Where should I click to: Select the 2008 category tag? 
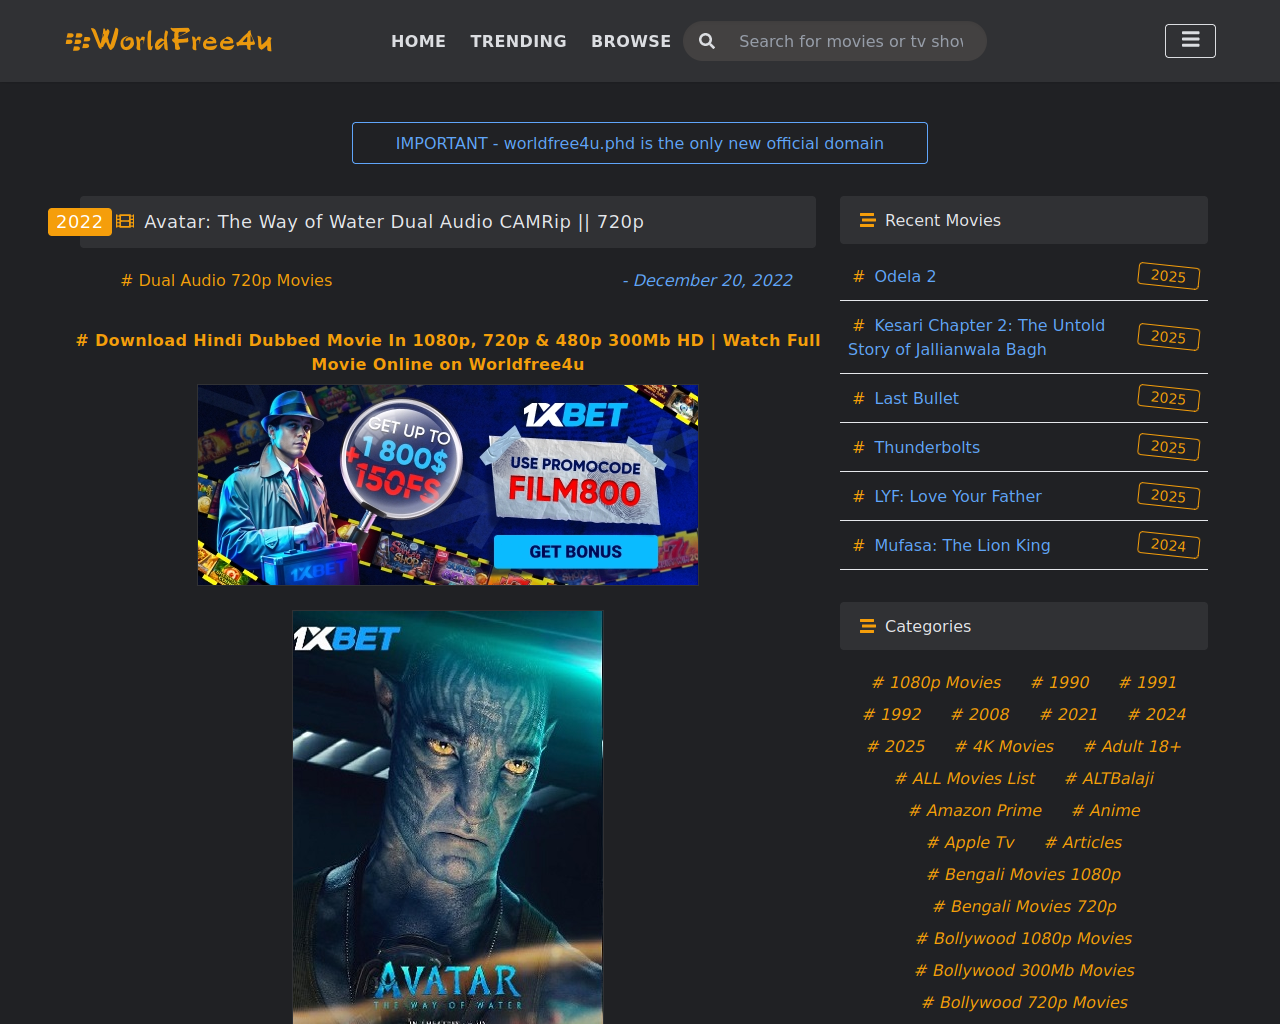click(x=980, y=714)
